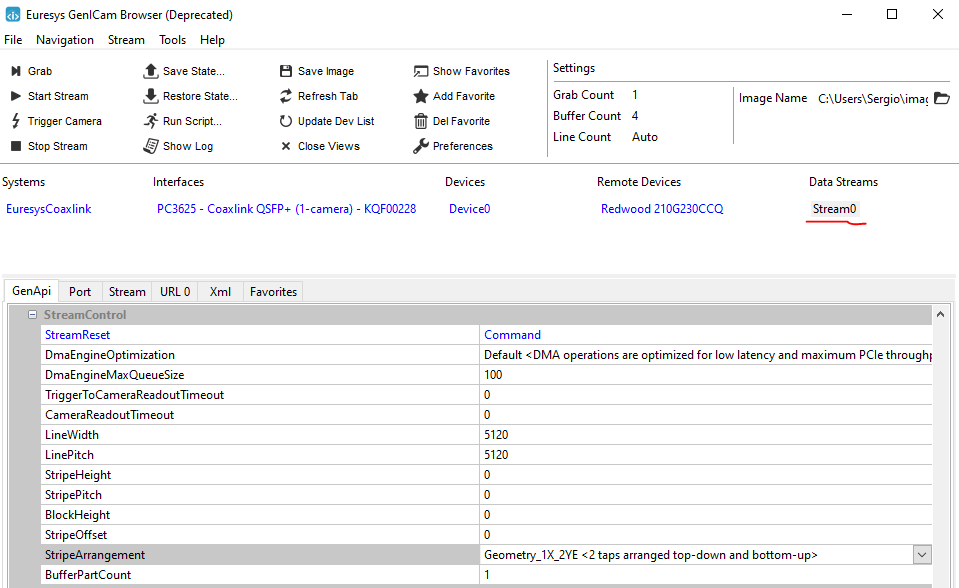Click the Preferences wrench icon
This screenshot has width=959, height=588.
[x=421, y=146]
